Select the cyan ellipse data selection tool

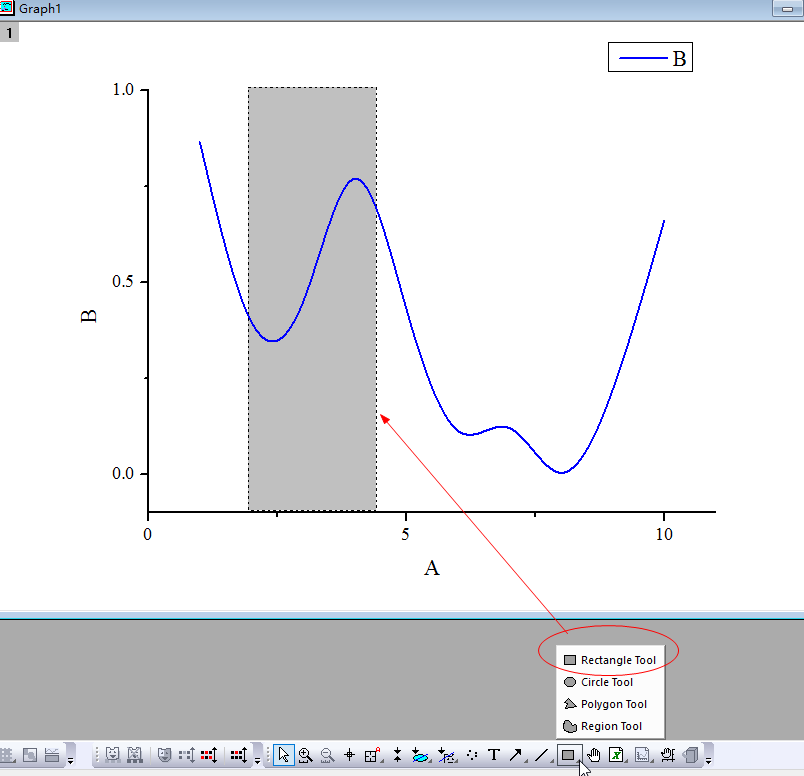[420, 755]
